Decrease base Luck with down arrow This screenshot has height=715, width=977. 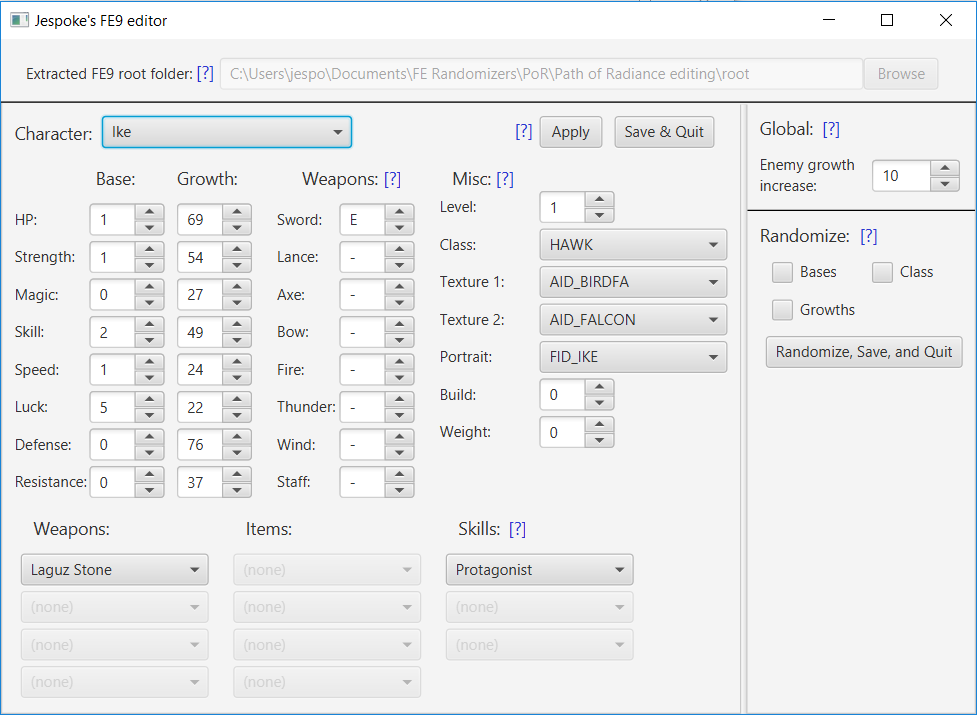(x=150, y=415)
